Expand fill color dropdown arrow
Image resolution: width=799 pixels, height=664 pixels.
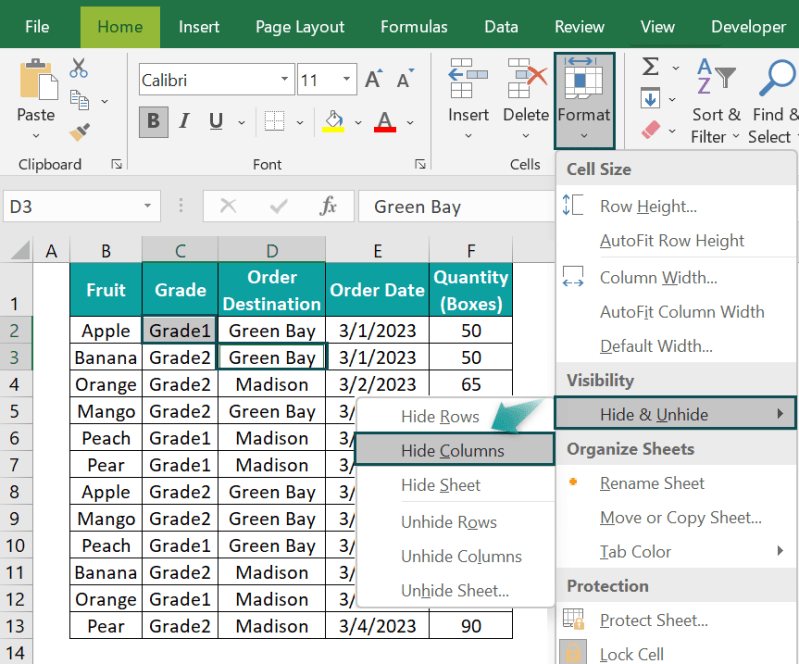pos(358,123)
